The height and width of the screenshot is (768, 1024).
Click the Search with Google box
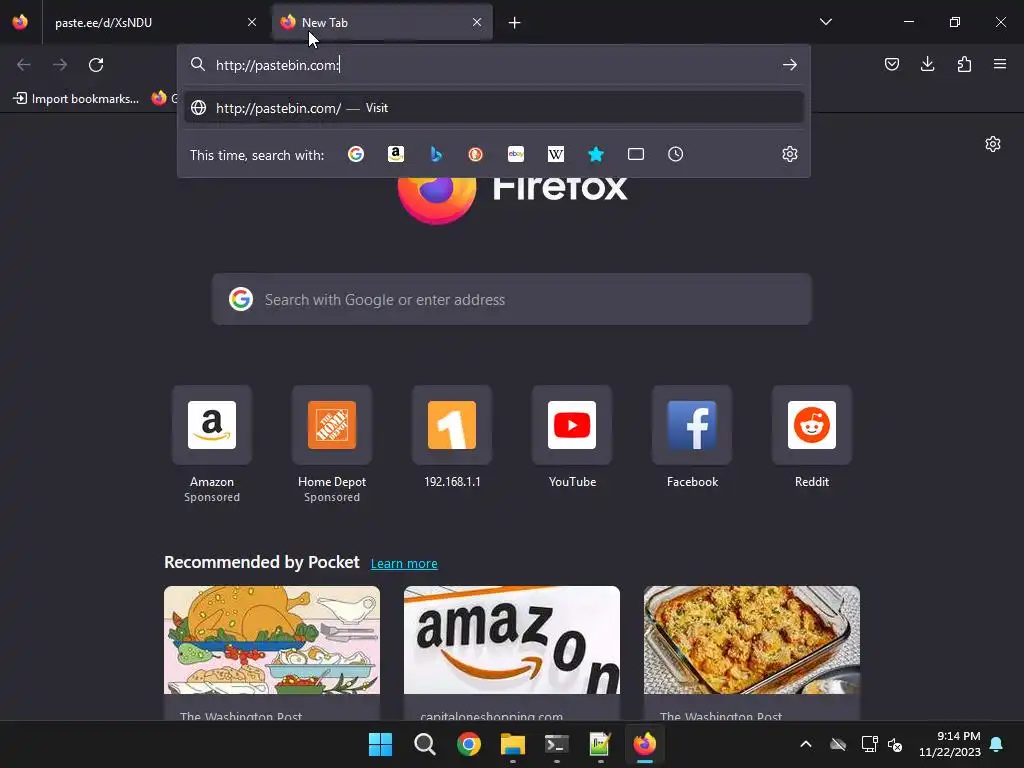point(511,300)
